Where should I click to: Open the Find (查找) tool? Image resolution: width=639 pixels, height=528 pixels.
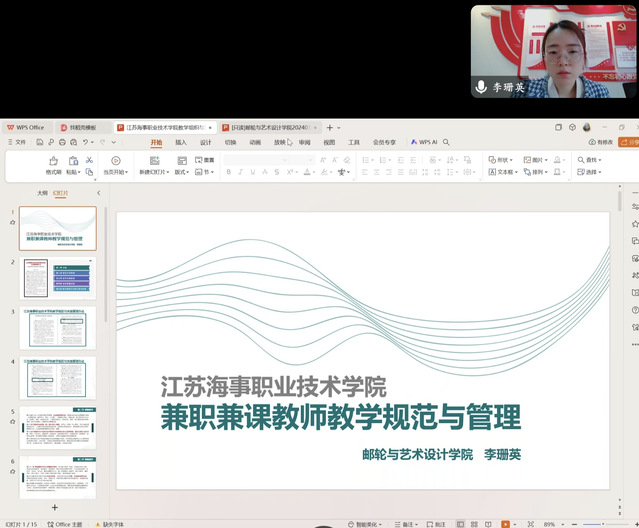tap(591, 160)
